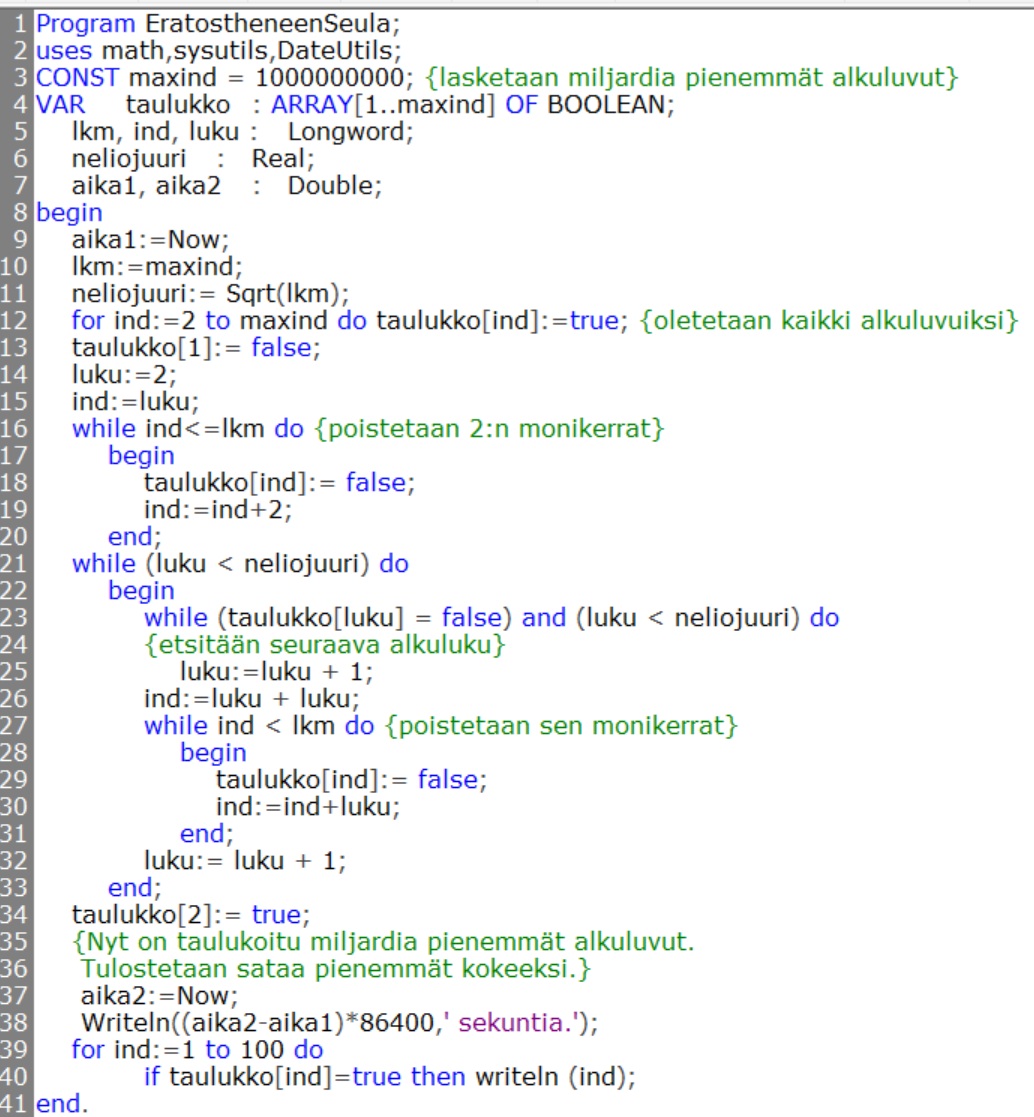Screen dimensions: 1034x1117
Task: Click line number 41 in the gutter
Action: coord(17,1105)
